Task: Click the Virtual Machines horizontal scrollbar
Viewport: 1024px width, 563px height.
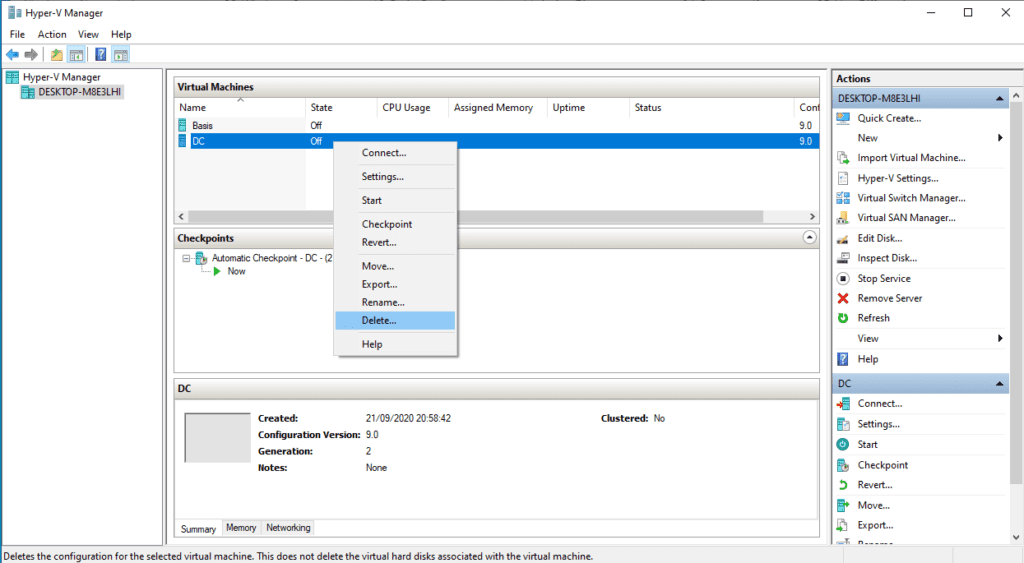Action: [475, 216]
